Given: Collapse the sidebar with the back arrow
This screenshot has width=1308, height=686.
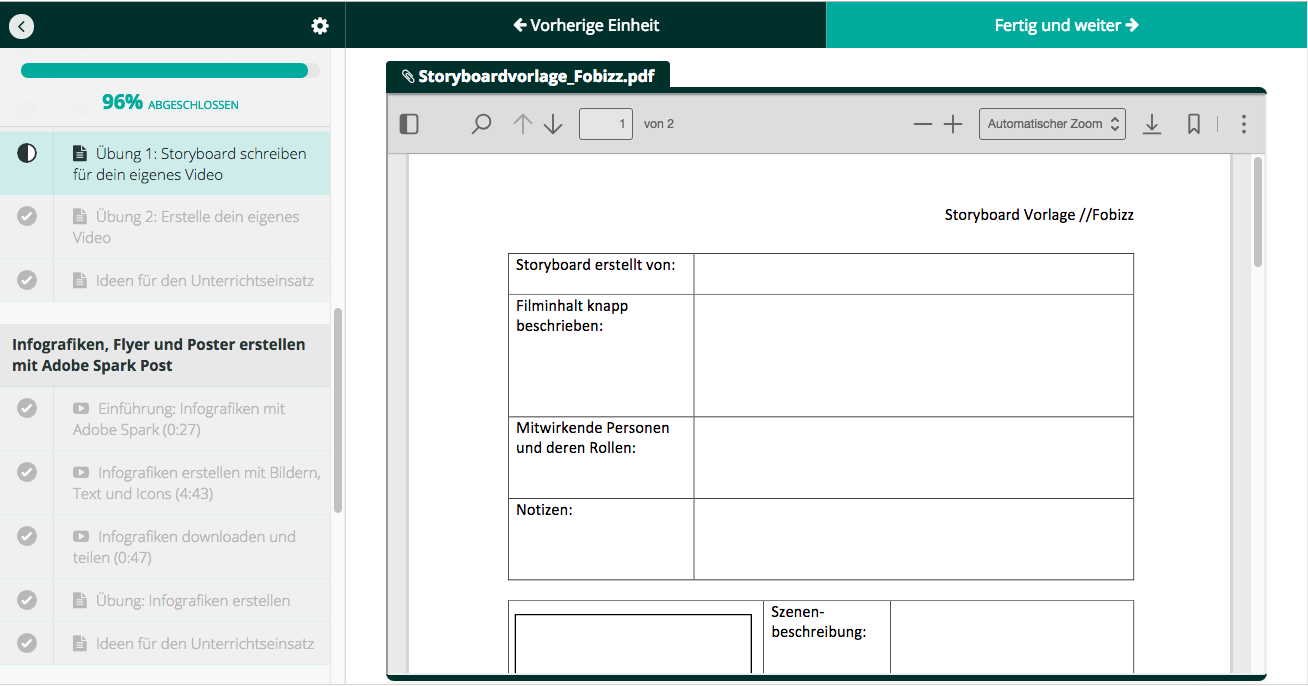Looking at the screenshot, I should click(21, 25).
